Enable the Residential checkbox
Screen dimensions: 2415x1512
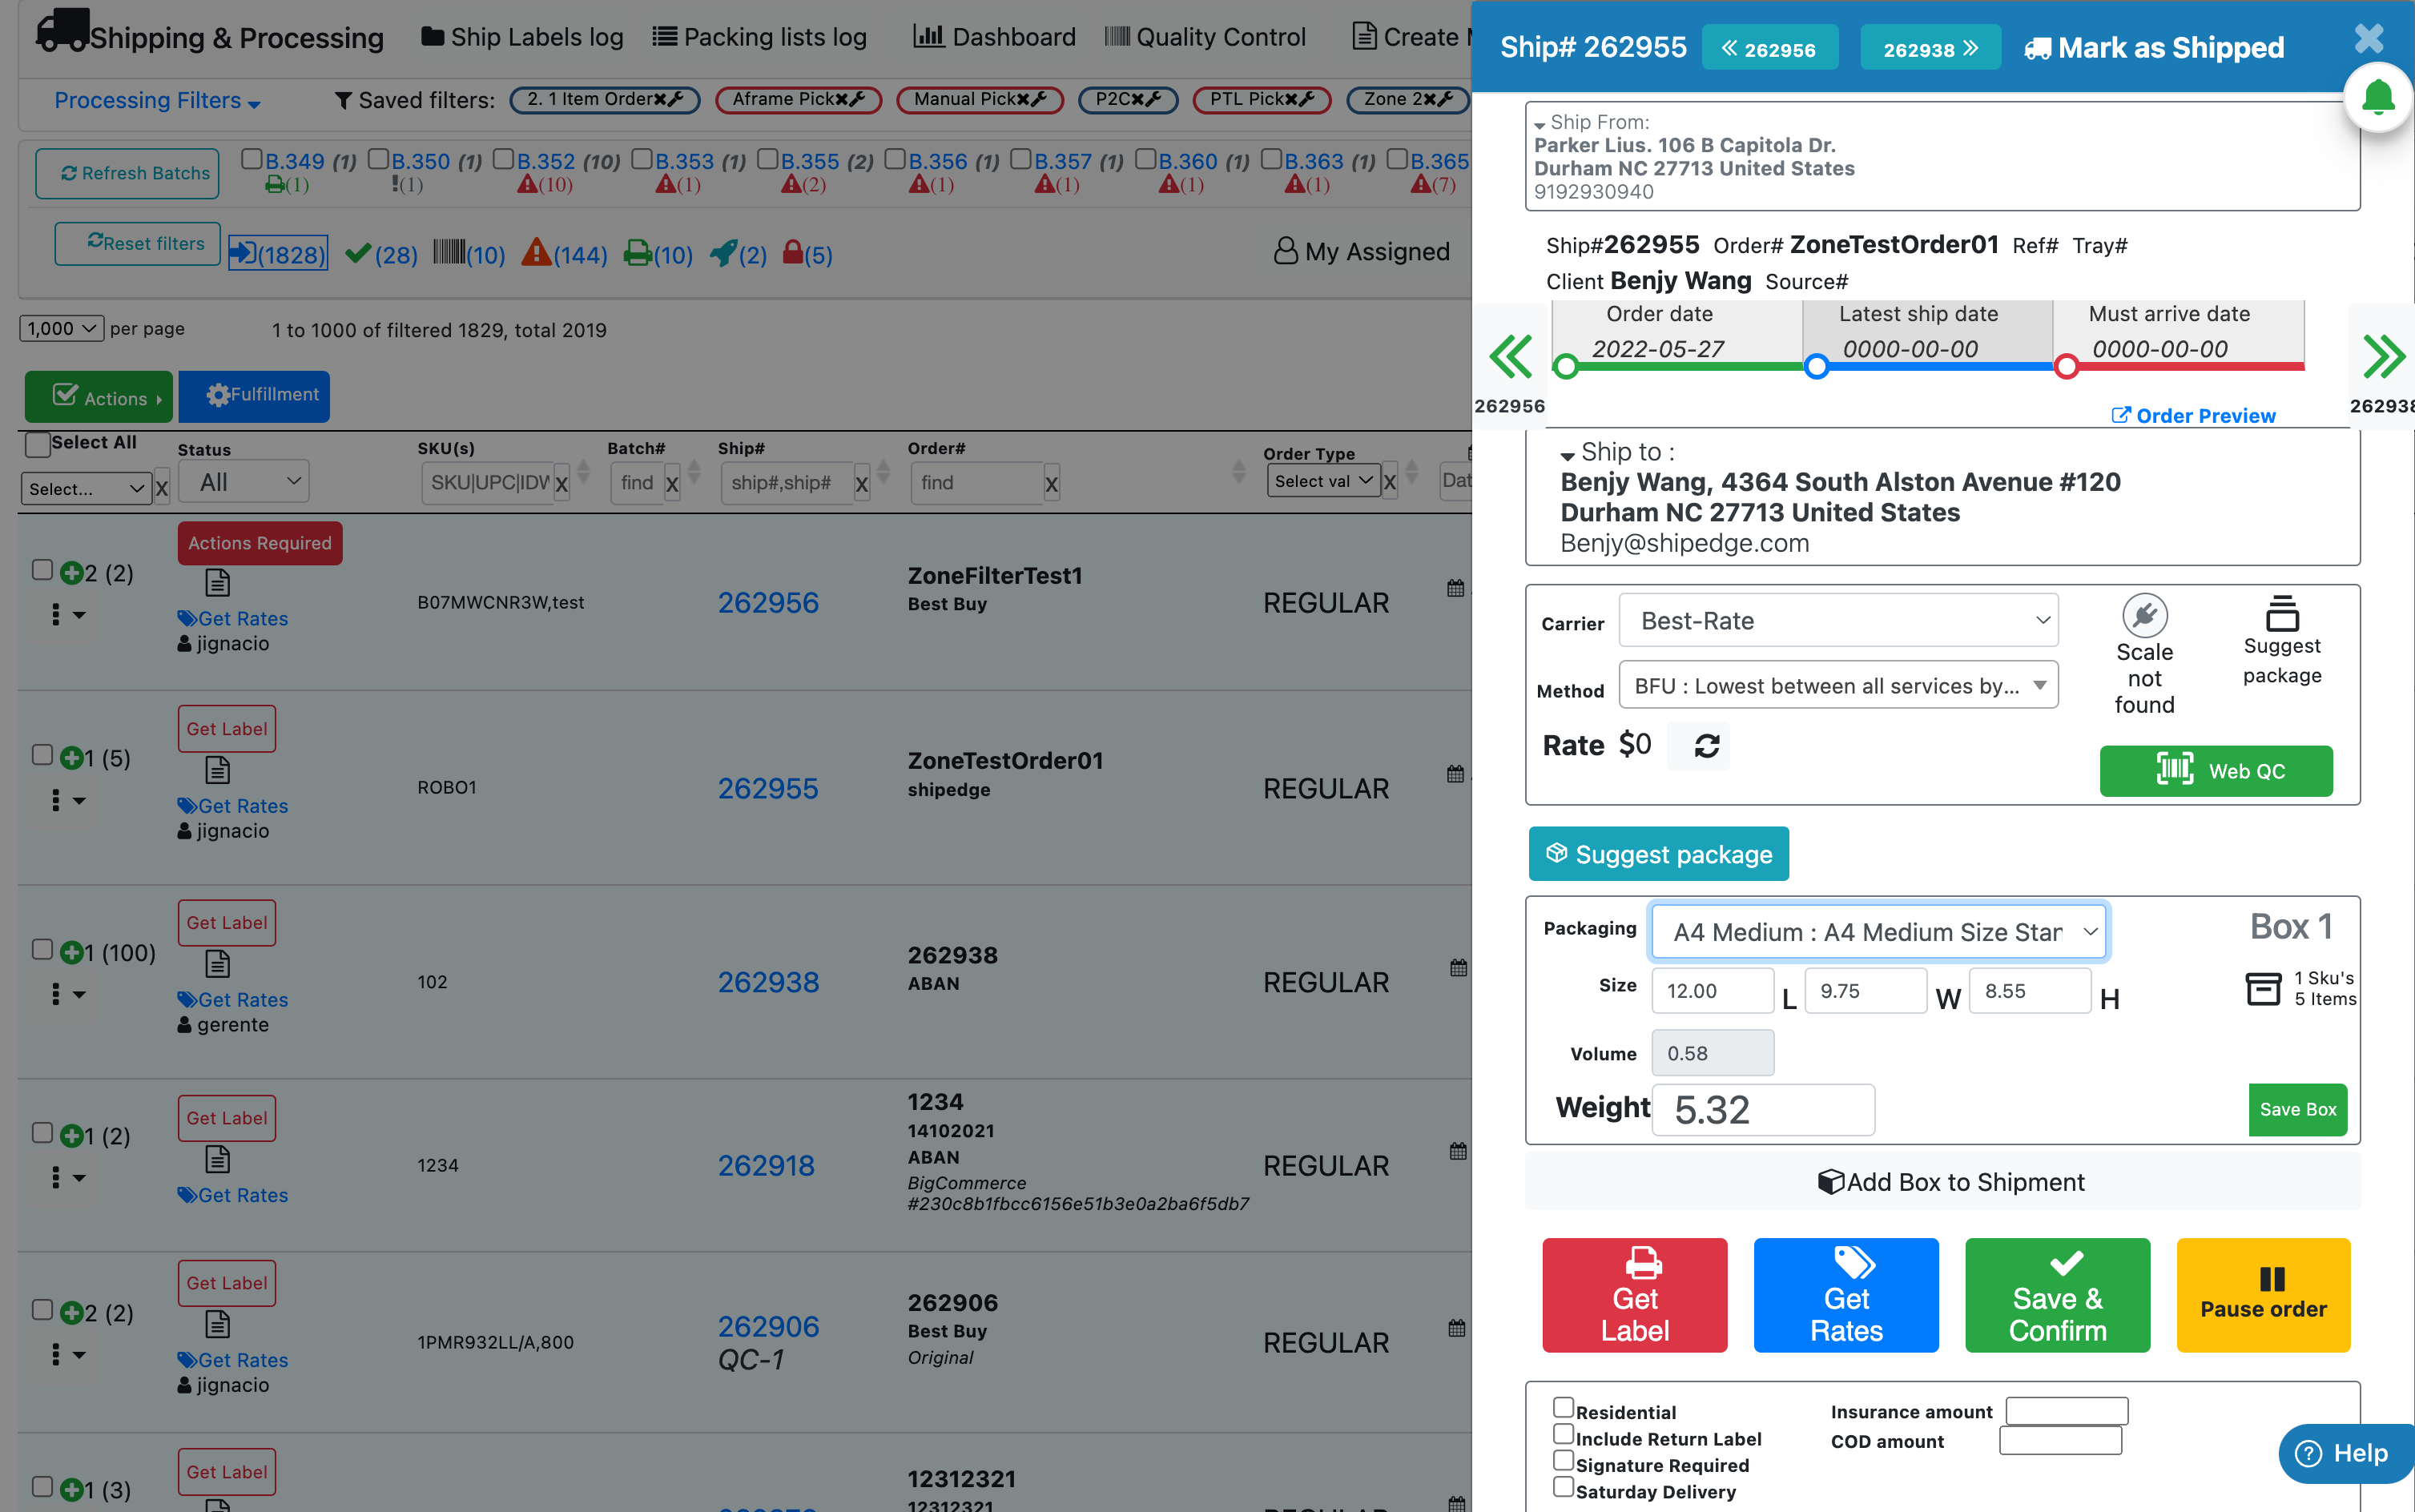1563,1408
